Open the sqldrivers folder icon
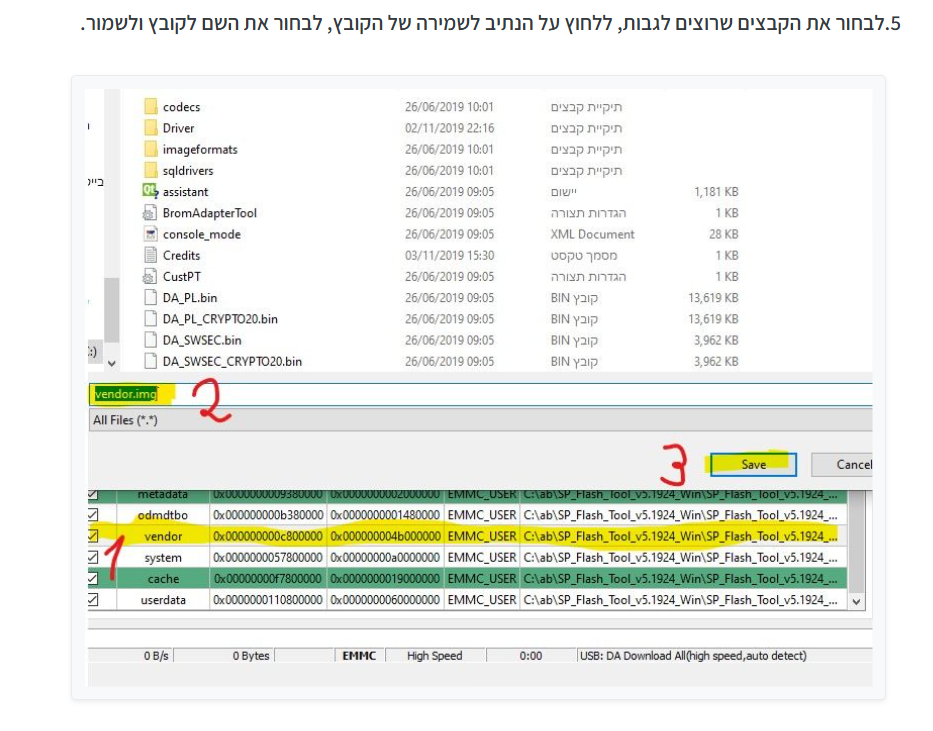The width and height of the screenshot is (933, 731). pos(151,171)
